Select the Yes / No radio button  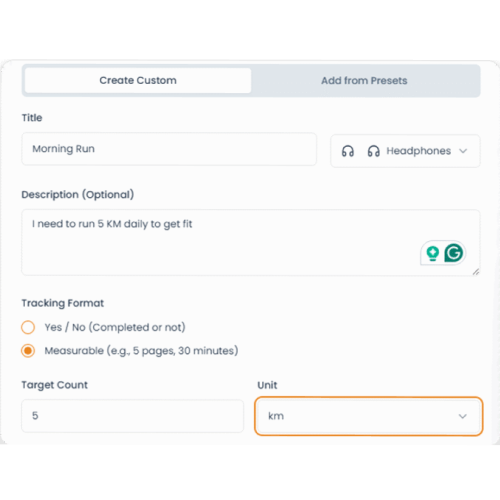28,327
